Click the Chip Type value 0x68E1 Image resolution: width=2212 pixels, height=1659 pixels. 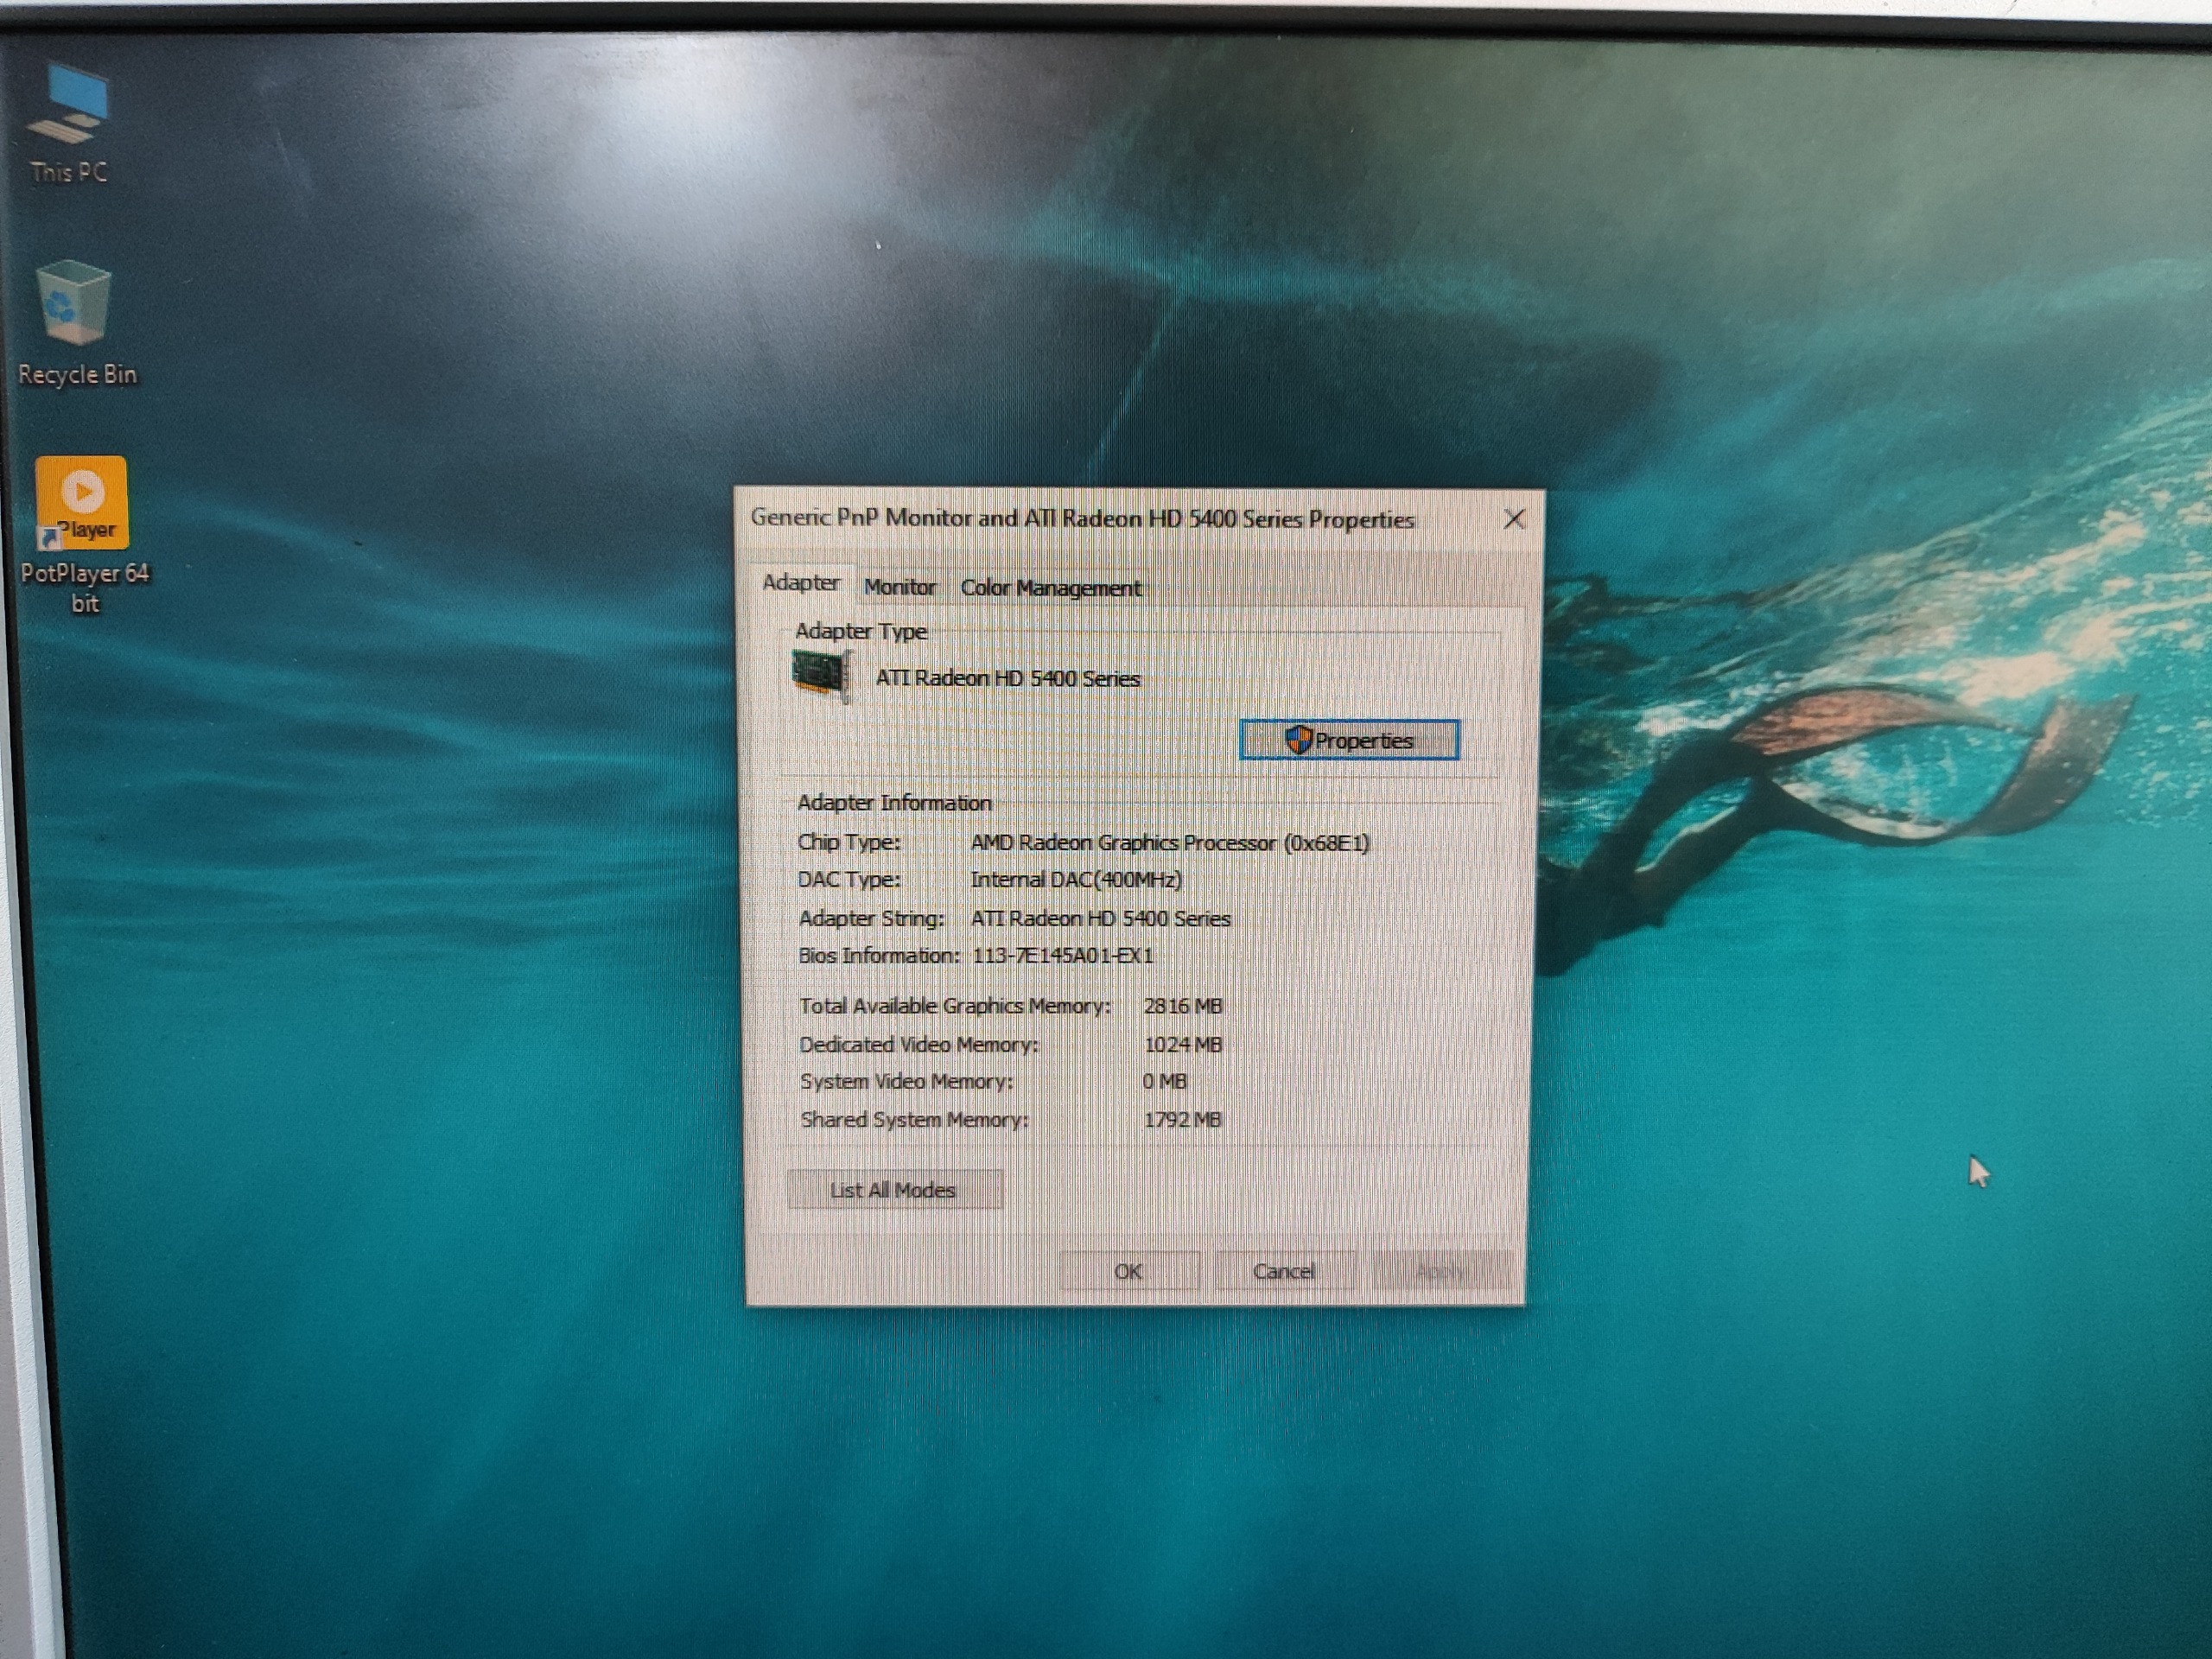pyautogui.click(x=1170, y=843)
